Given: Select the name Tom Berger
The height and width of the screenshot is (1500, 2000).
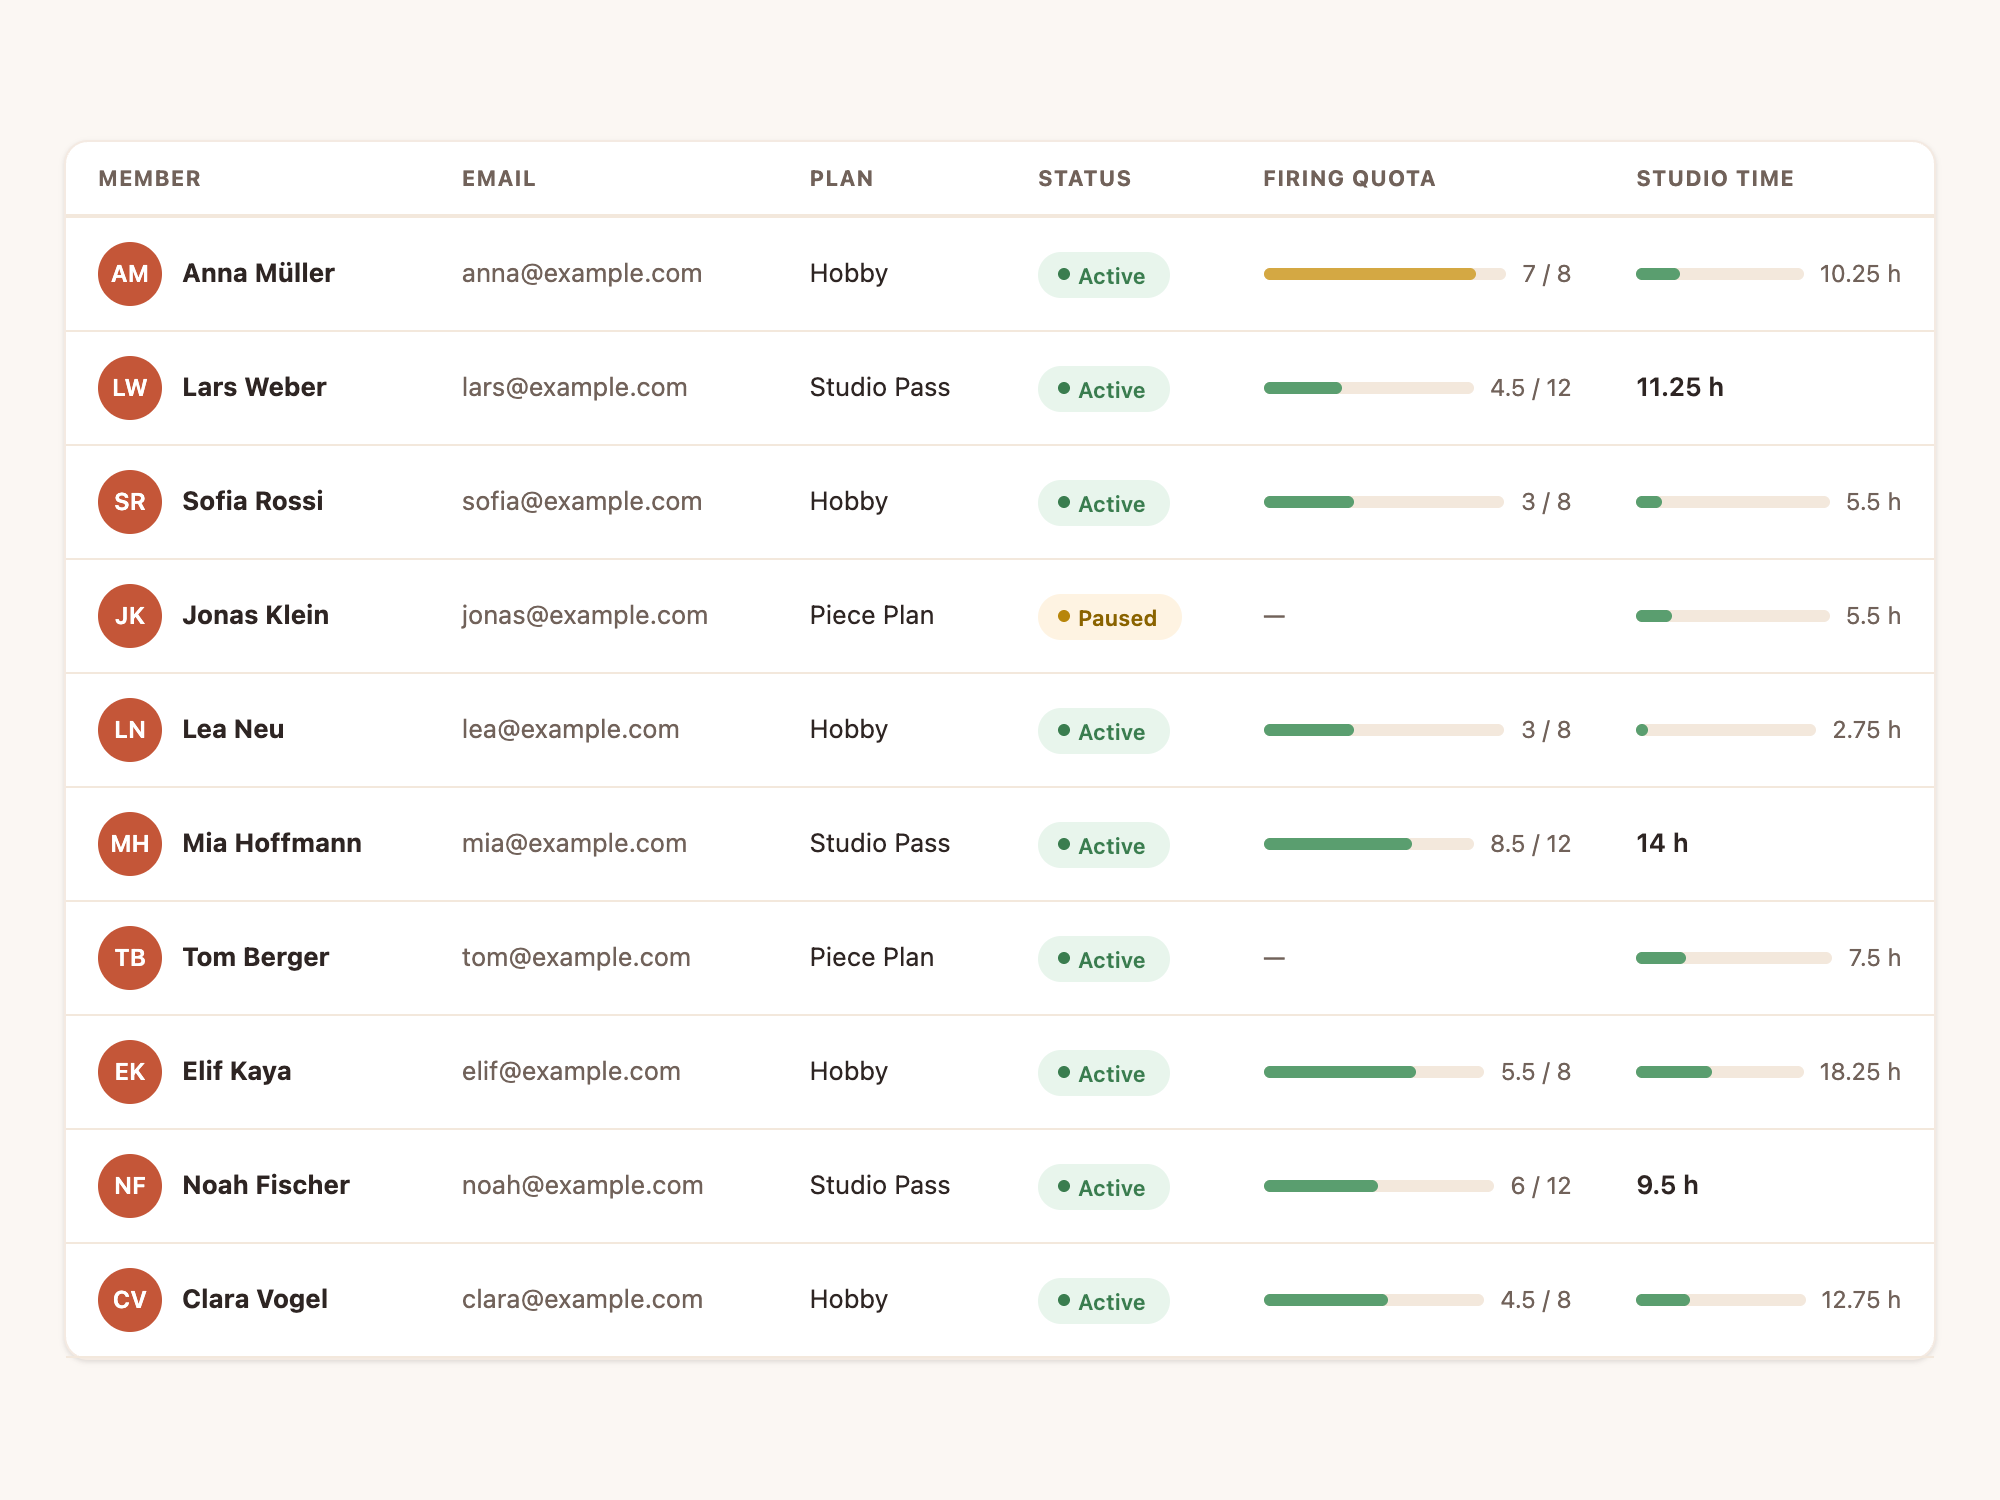Looking at the screenshot, I should coord(256,958).
